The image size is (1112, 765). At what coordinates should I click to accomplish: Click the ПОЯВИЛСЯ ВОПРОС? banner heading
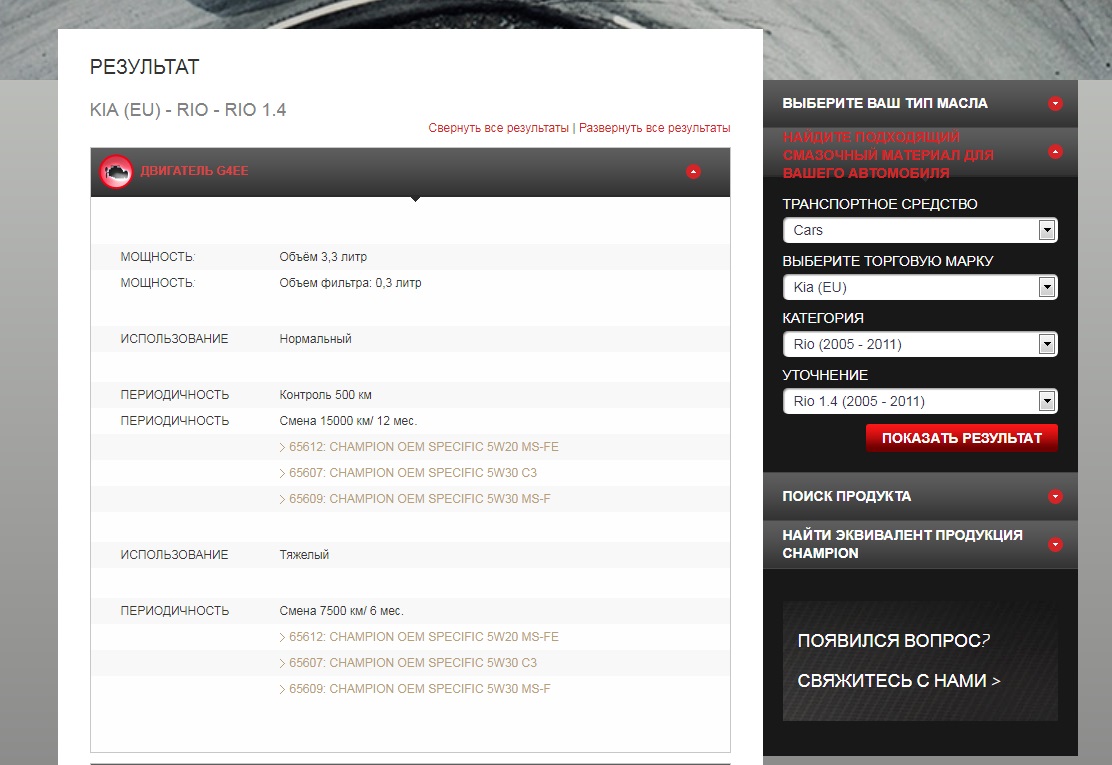[x=894, y=641]
